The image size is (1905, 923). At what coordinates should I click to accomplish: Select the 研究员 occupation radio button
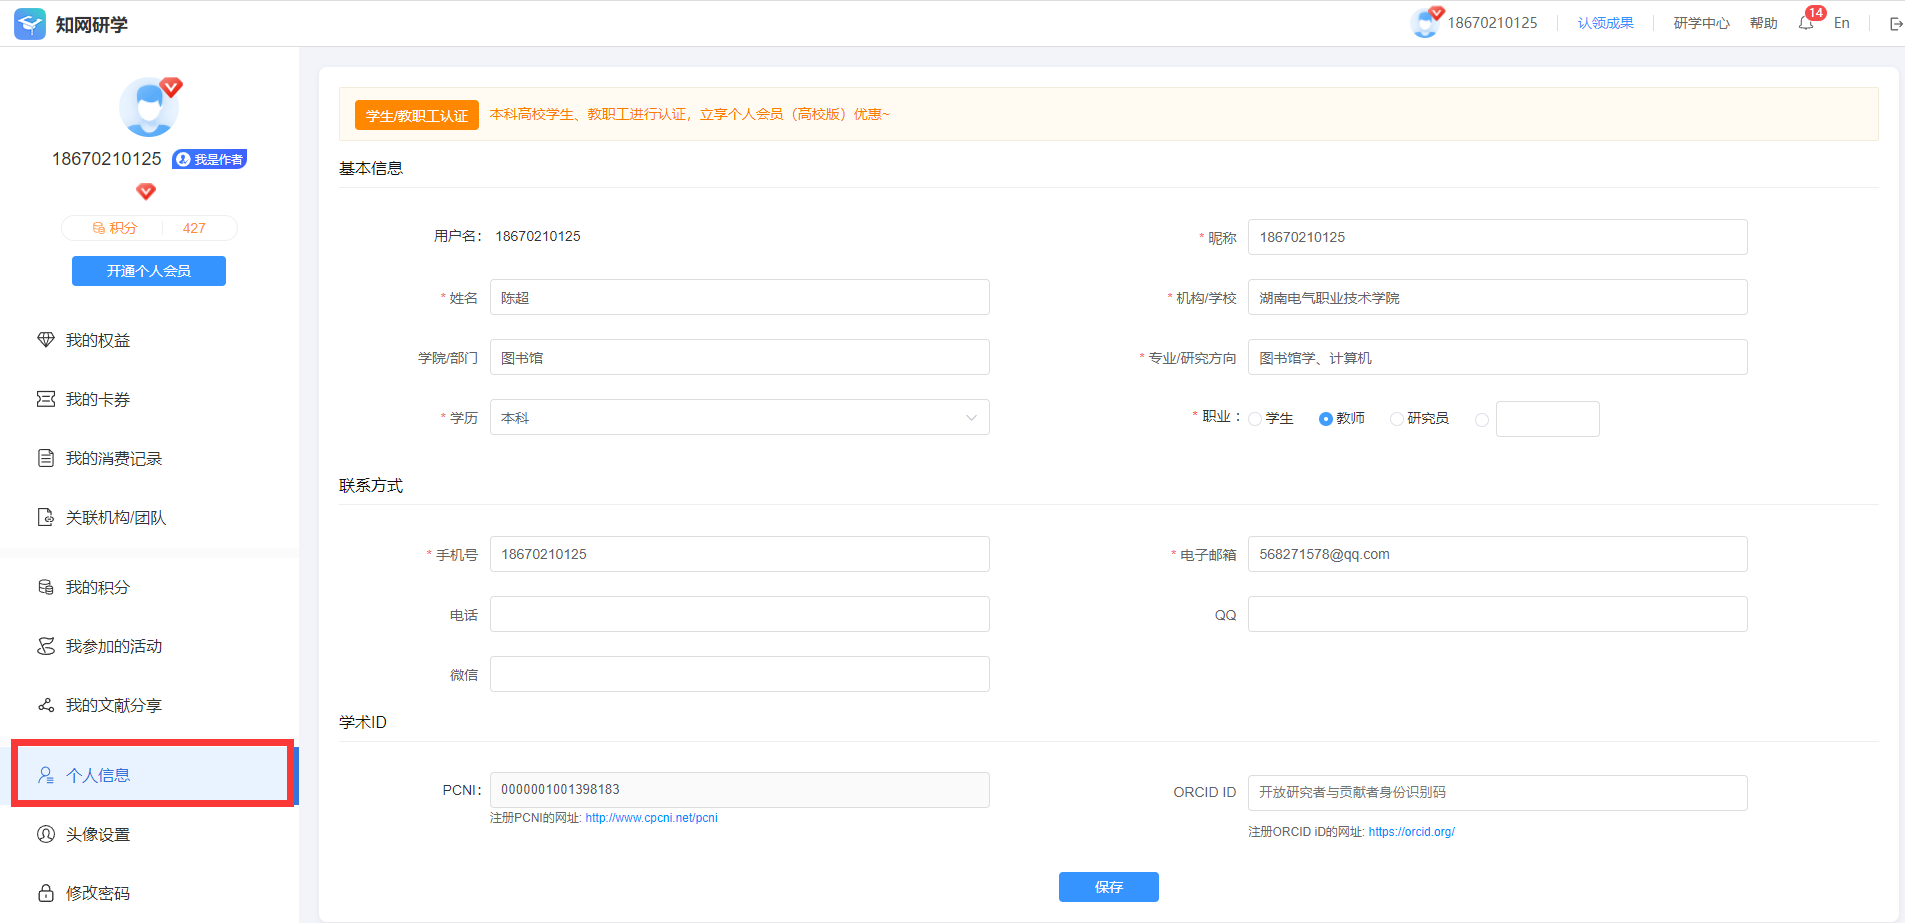click(x=1397, y=419)
